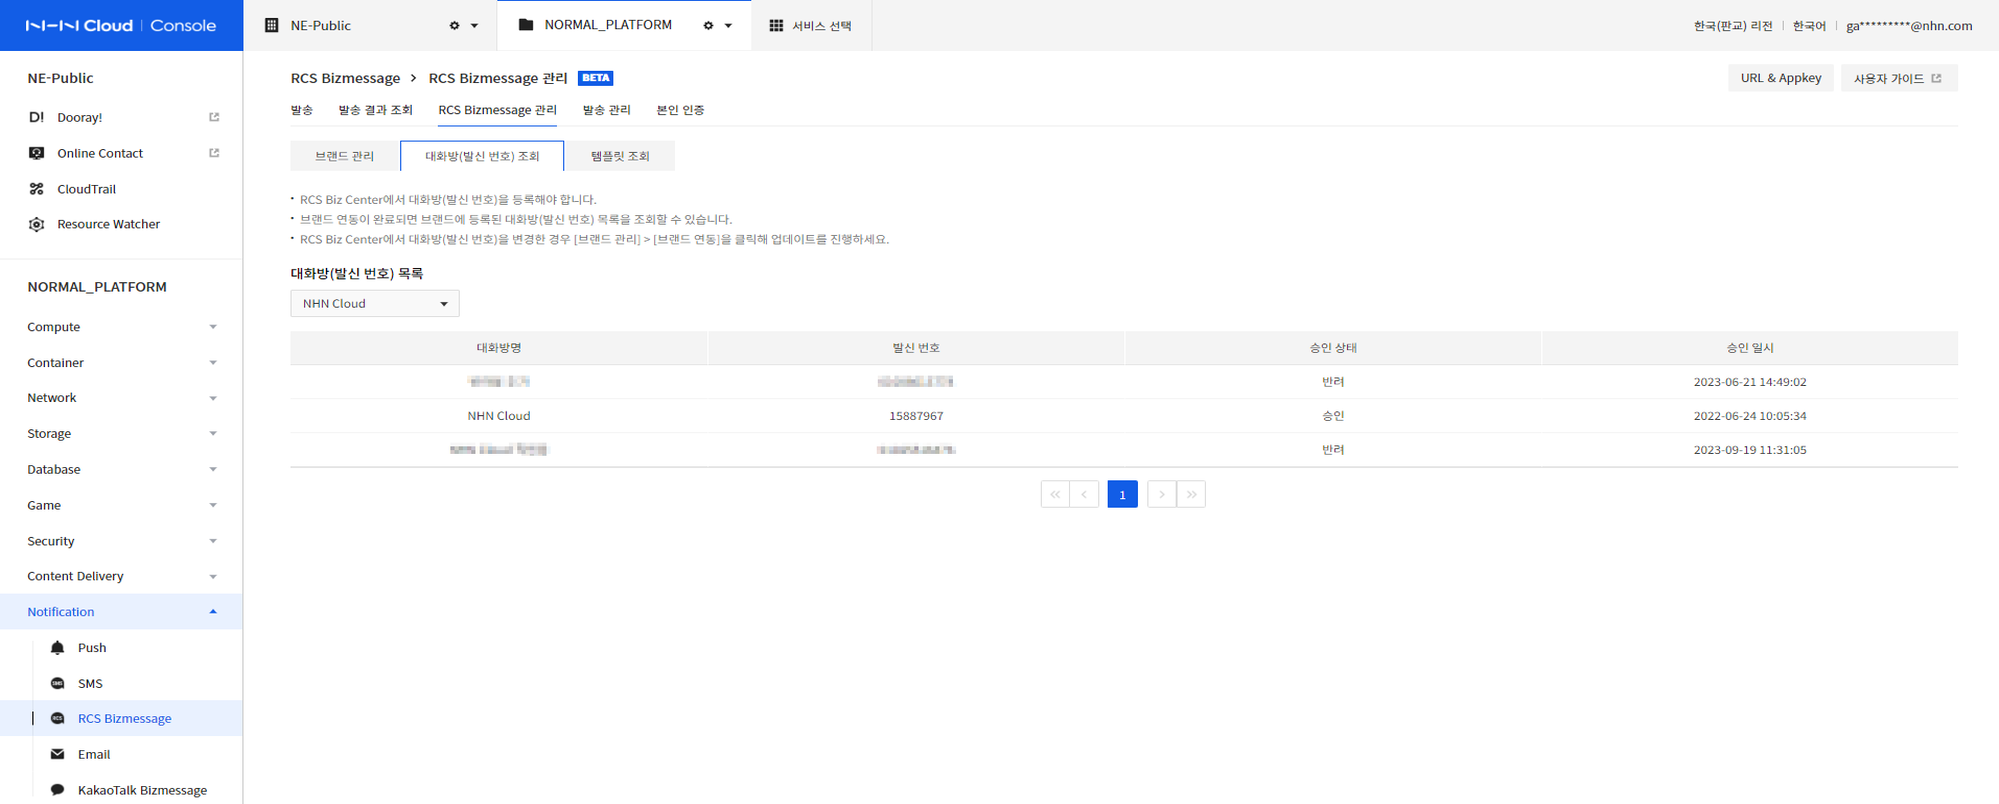Switch to the 발송 결과 조회 tab
This screenshot has height=804, width=1999.
[x=375, y=110]
